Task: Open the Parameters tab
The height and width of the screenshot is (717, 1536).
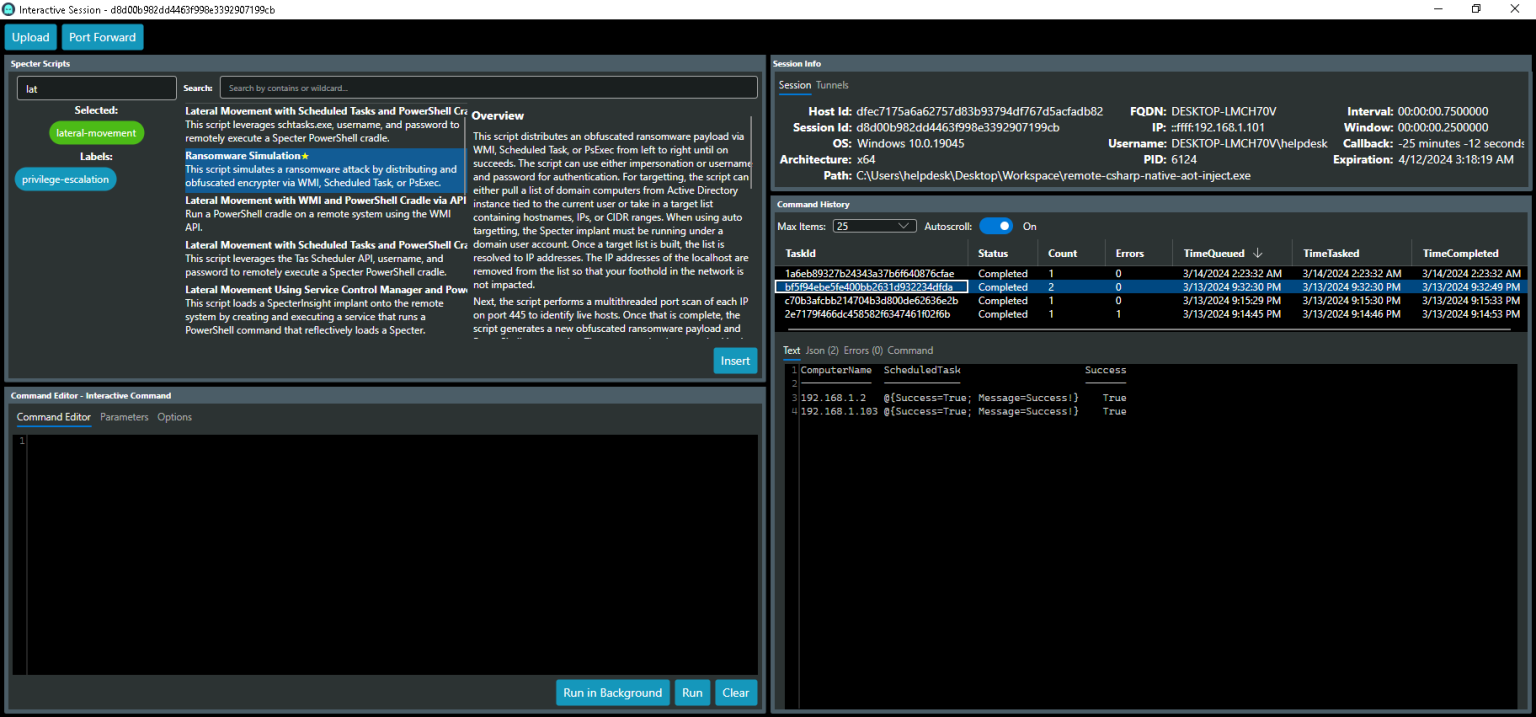Action: pos(124,417)
